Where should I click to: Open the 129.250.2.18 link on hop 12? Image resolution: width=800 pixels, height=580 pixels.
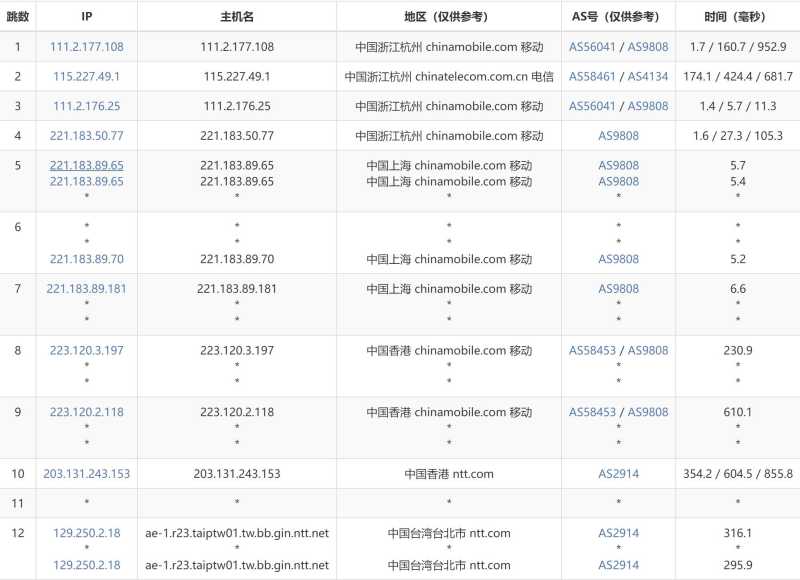[86, 533]
